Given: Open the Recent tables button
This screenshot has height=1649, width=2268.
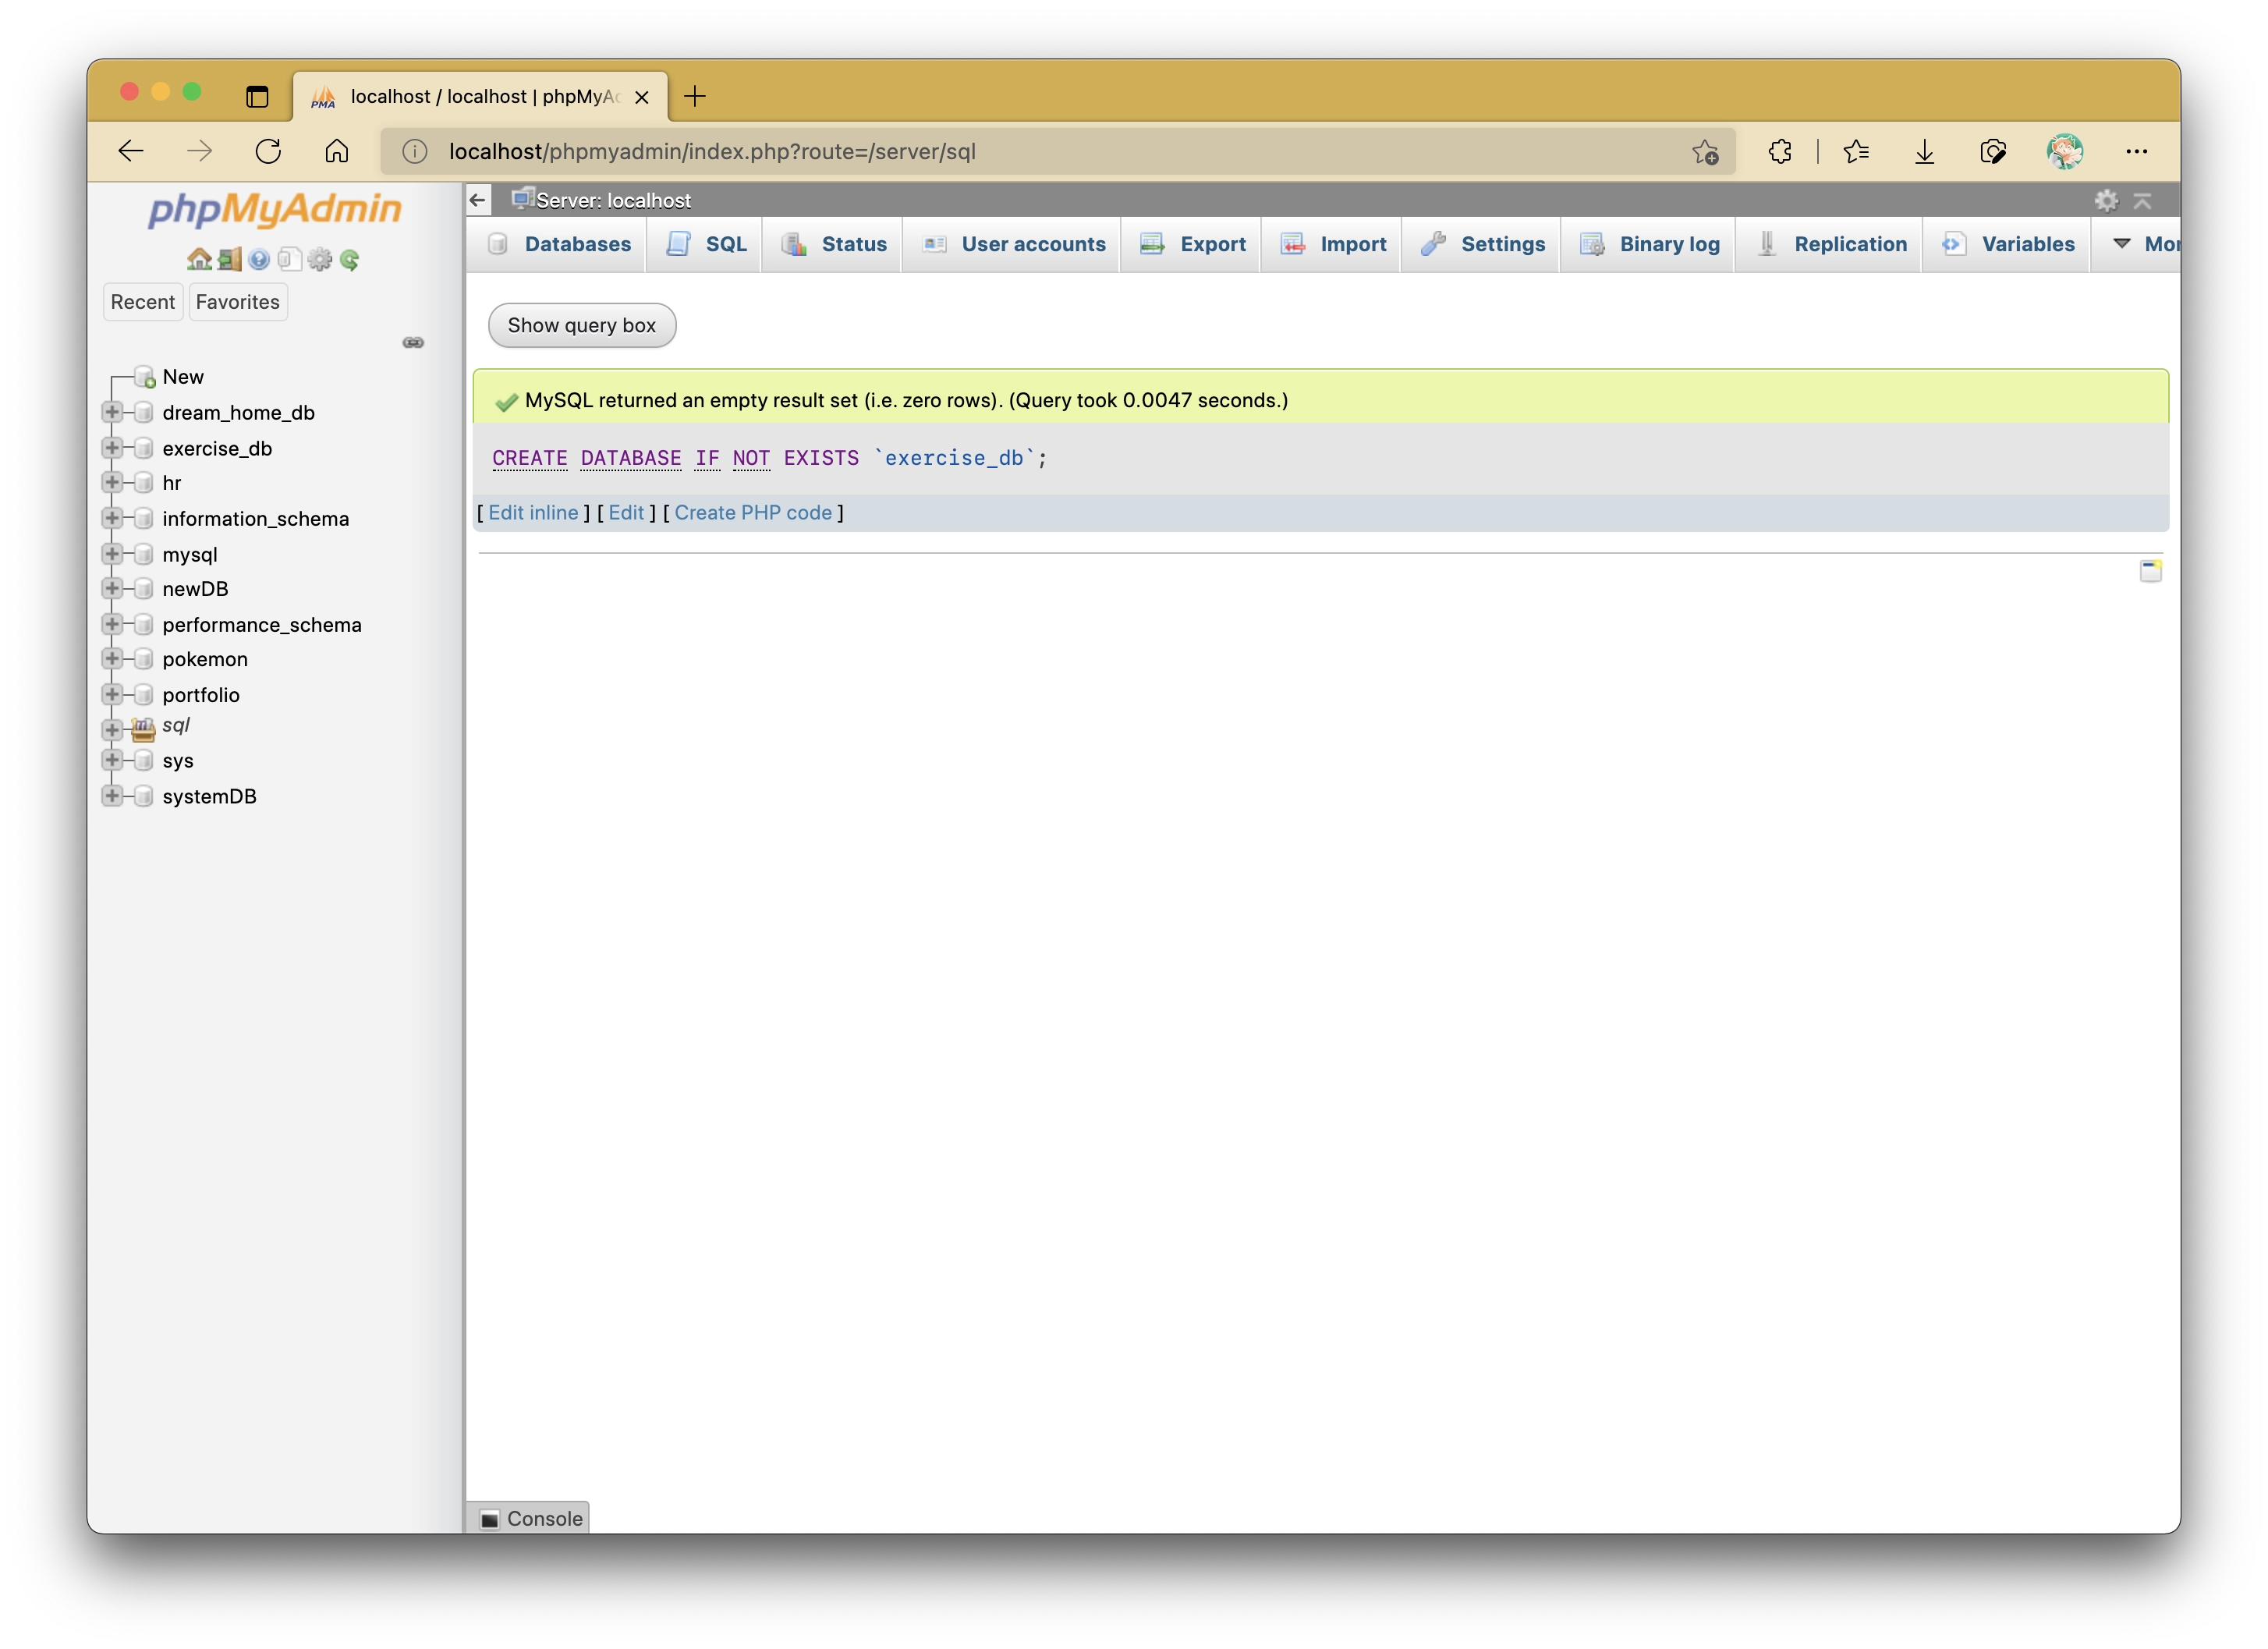Looking at the screenshot, I should (x=143, y=302).
